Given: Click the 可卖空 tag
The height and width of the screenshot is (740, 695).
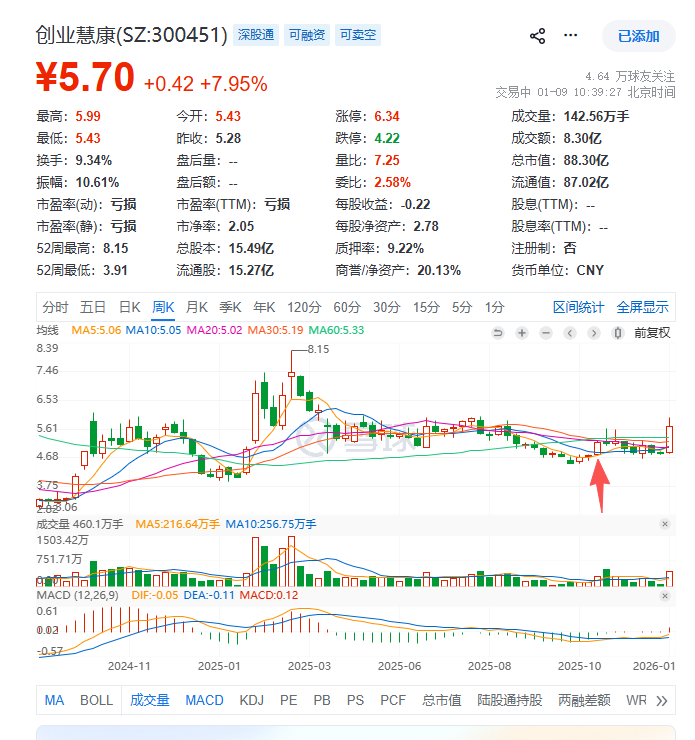Looking at the screenshot, I should pyautogui.click(x=358, y=35).
